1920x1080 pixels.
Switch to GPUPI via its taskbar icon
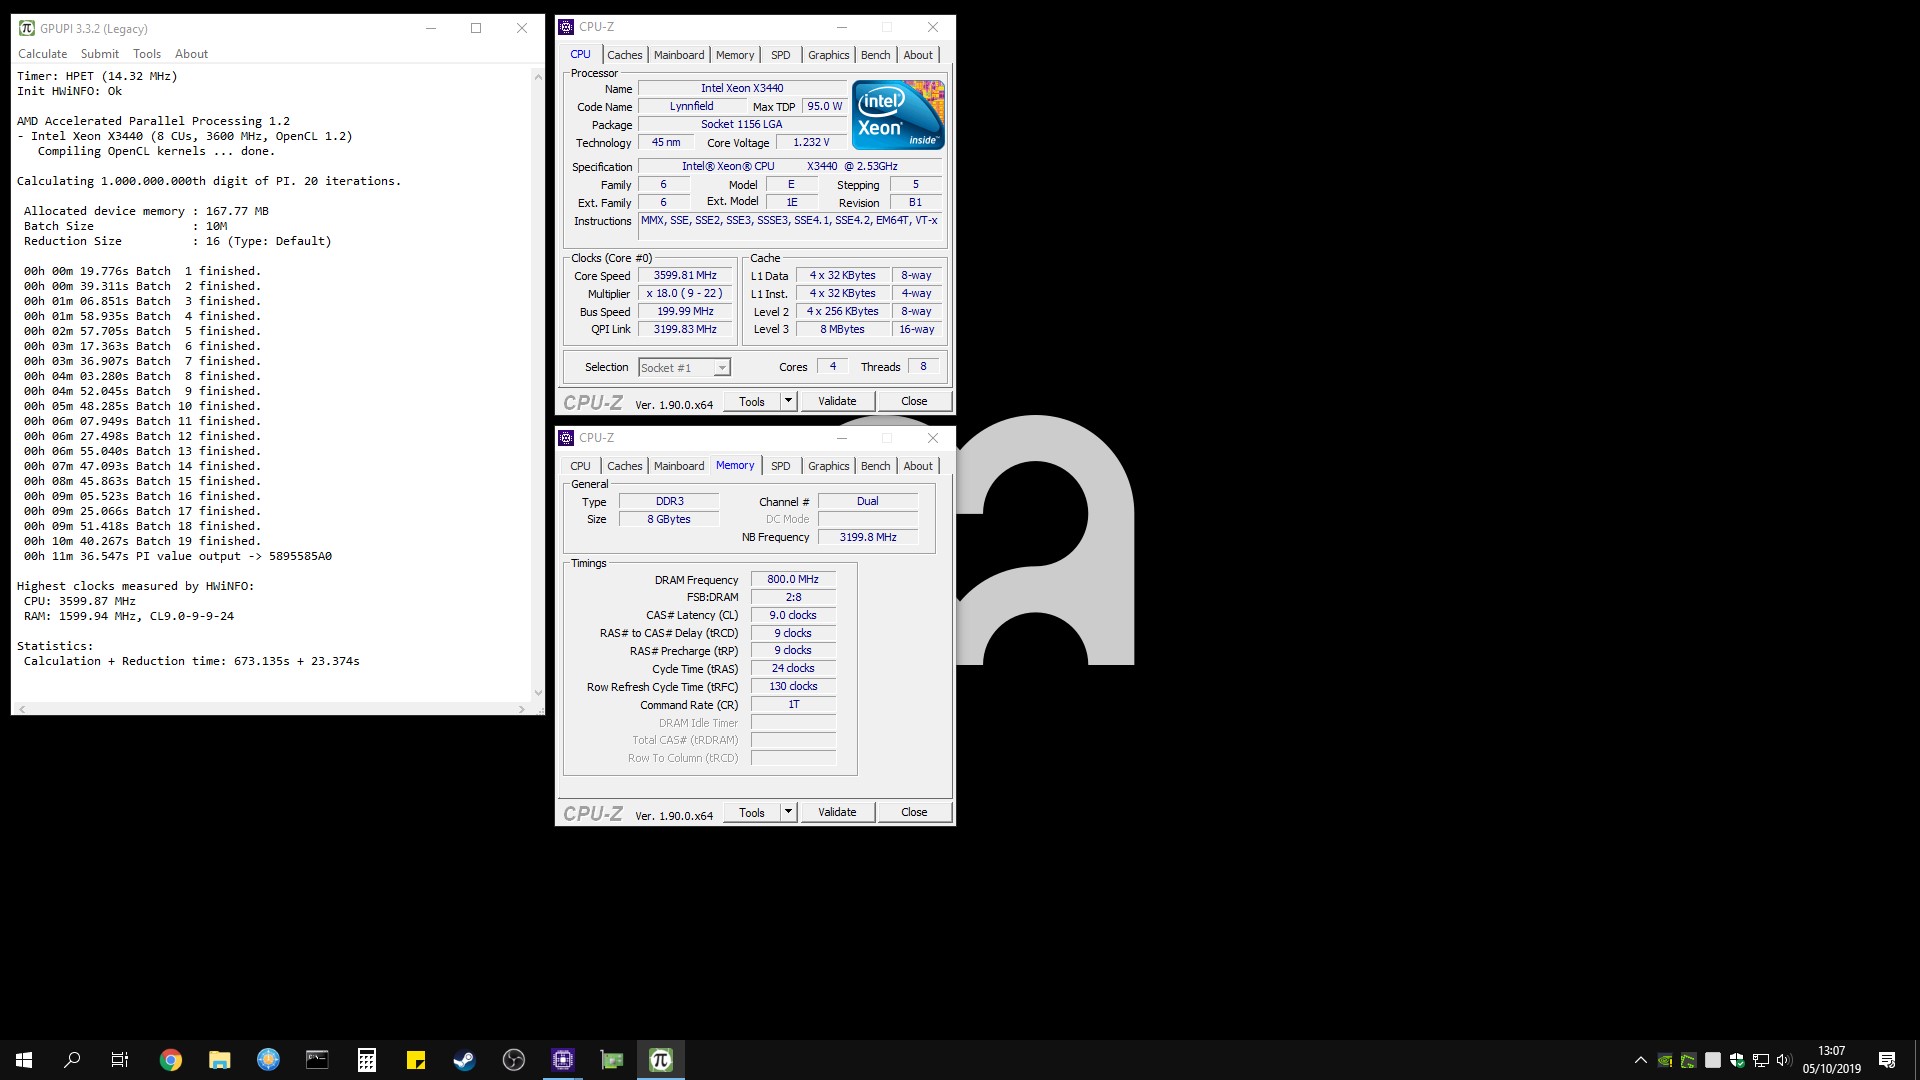click(x=660, y=1060)
